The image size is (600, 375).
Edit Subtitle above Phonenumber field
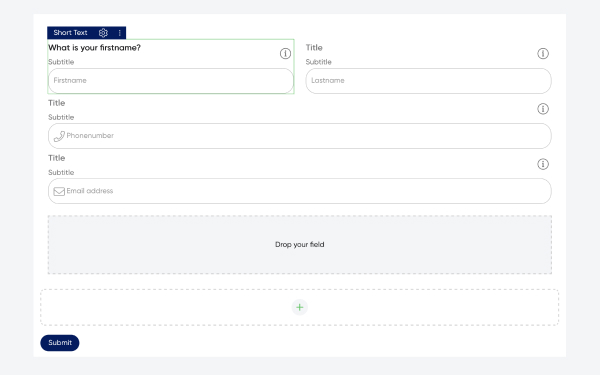tap(61, 117)
